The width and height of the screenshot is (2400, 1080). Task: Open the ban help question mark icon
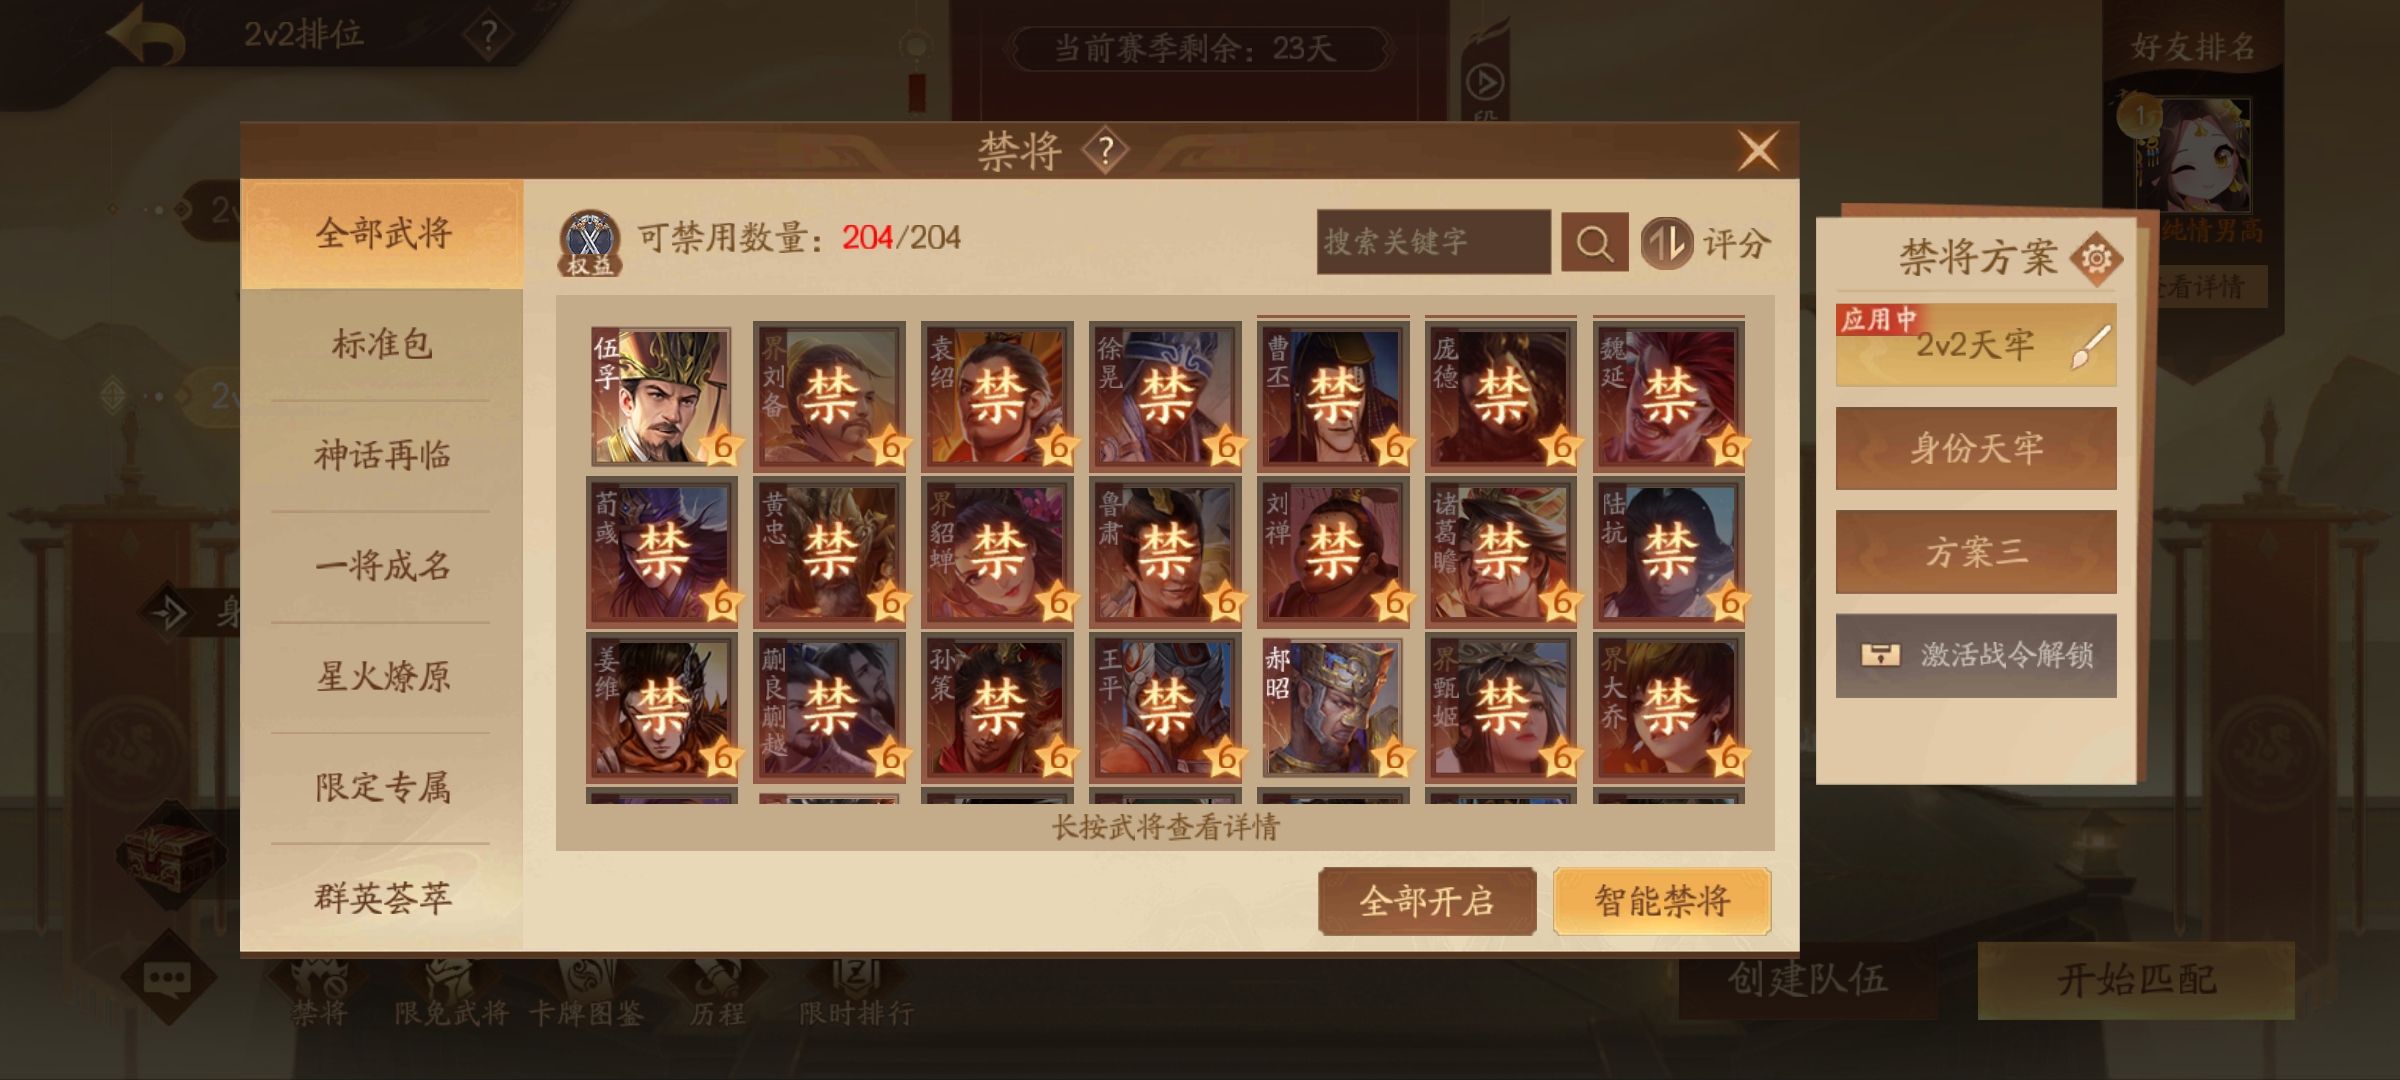point(1105,152)
